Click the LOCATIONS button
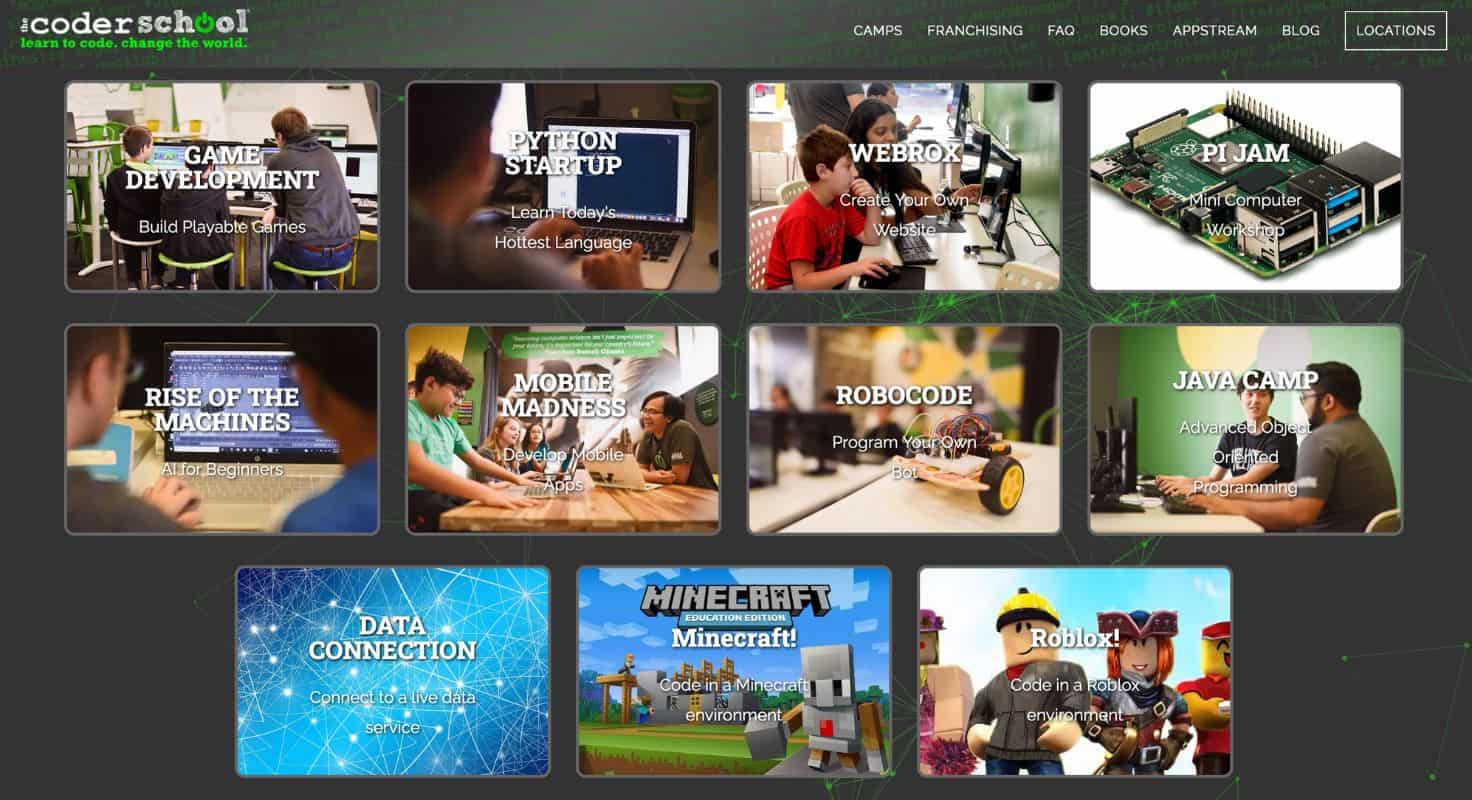The width and height of the screenshot is (1472, 800). [x=1395, y=30]
